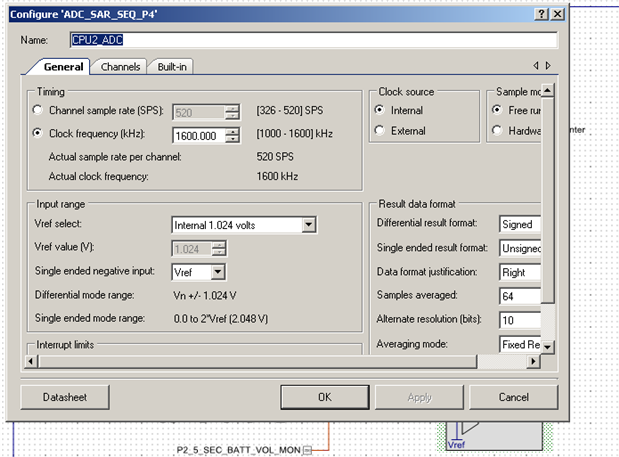Switch to the Channels tab
The image size is (619, 457).
[121, 67]
